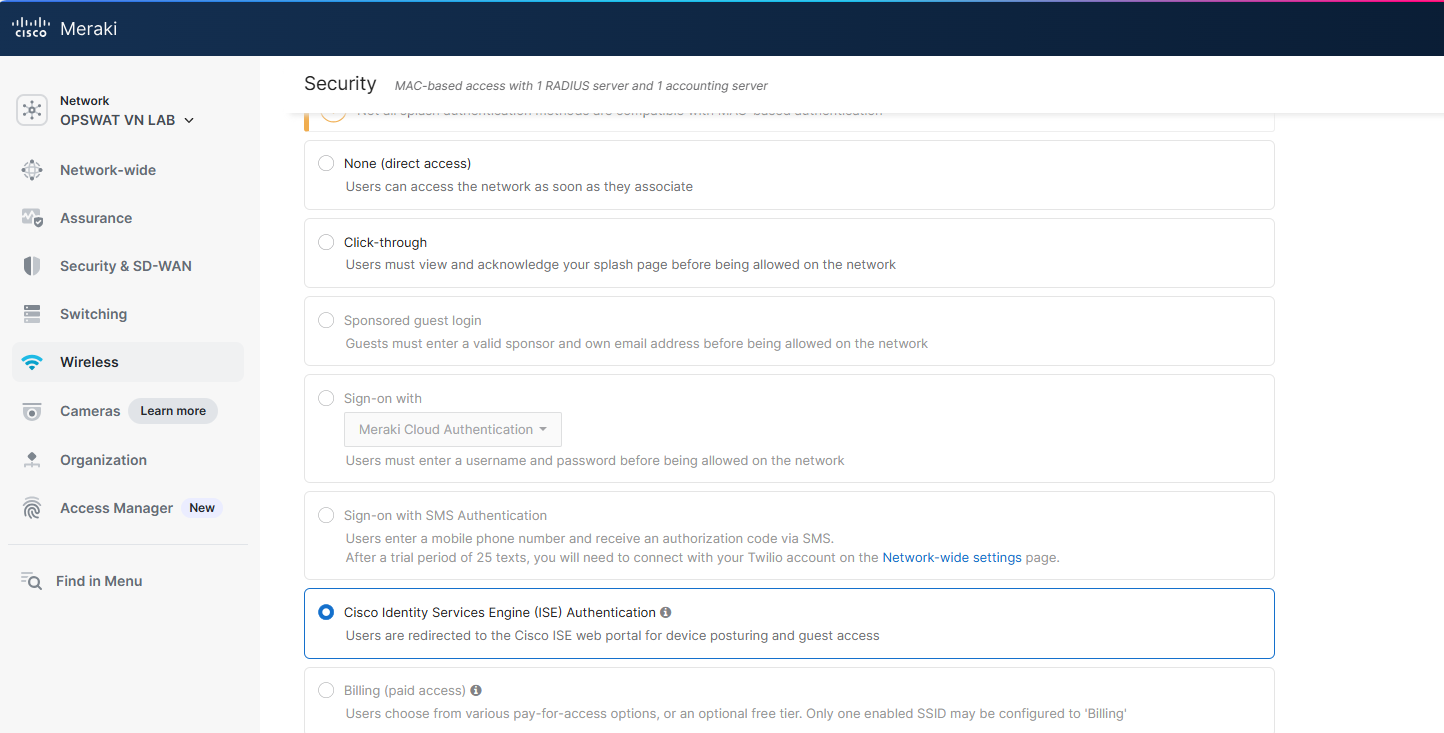Click the Access Manager fingerprint icon

point(32,508)
